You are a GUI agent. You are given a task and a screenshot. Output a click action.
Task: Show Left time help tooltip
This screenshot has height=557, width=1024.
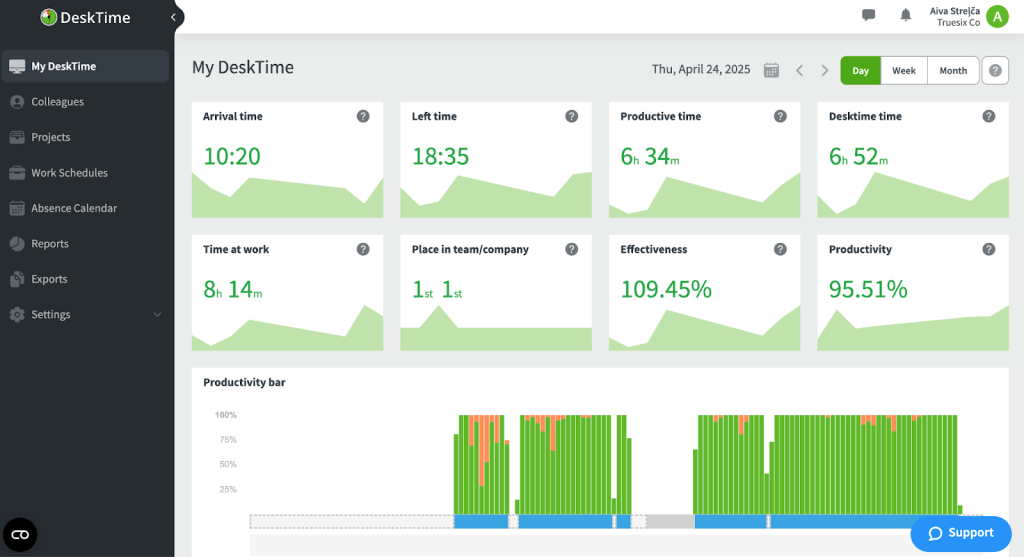click(x=571, y=116)
